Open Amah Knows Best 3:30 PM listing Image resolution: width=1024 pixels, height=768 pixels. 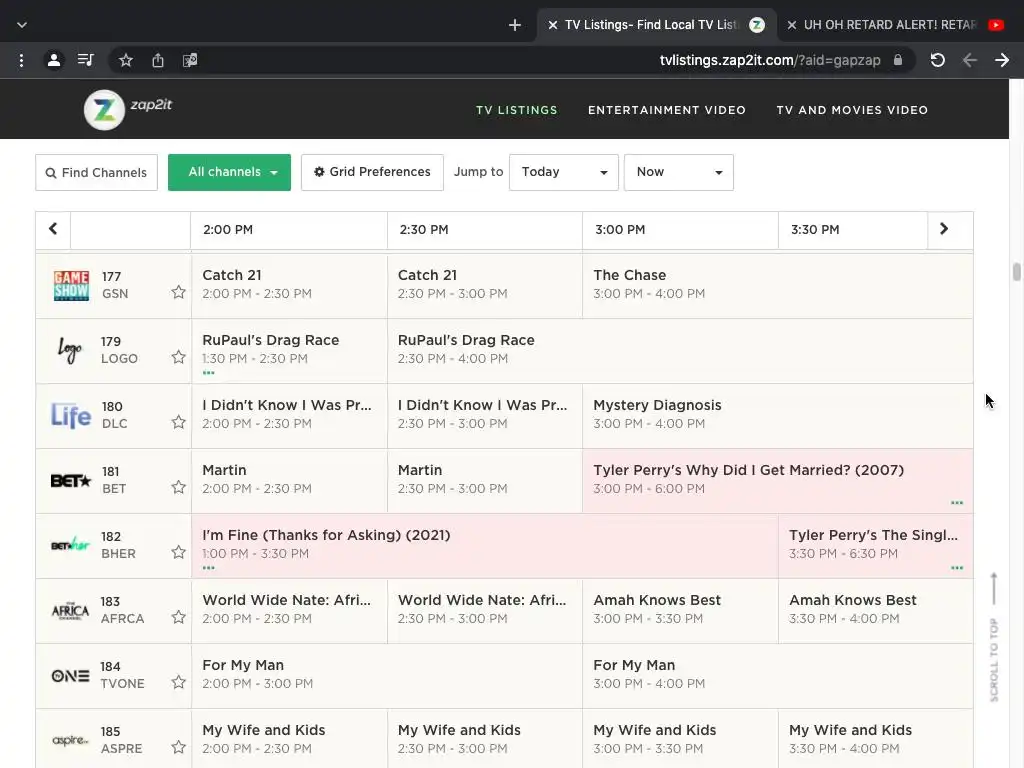875,611
